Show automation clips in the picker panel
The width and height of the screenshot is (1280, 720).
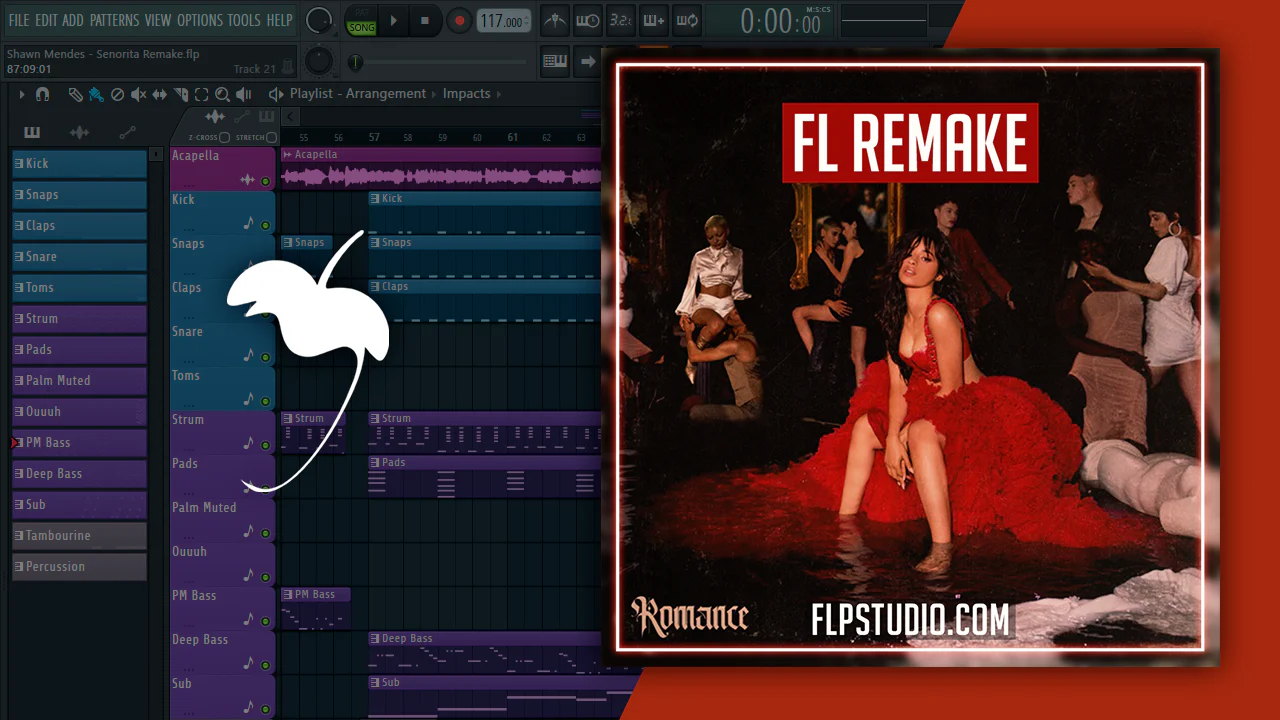pos(127,132)
